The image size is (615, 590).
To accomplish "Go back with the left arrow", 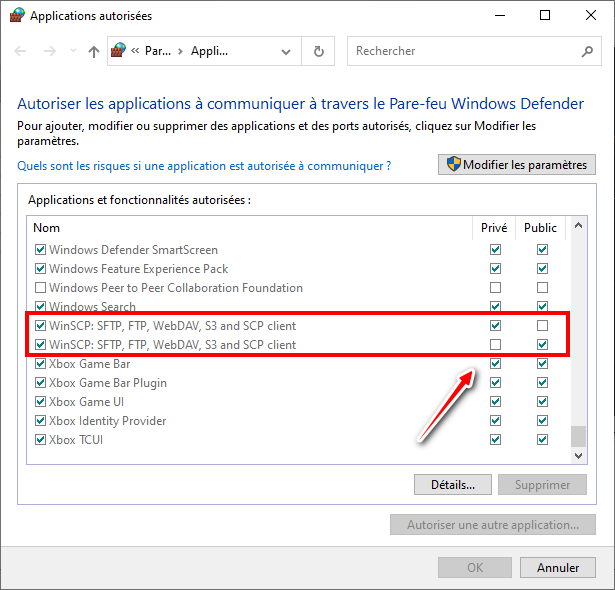I will pos(20,51).
